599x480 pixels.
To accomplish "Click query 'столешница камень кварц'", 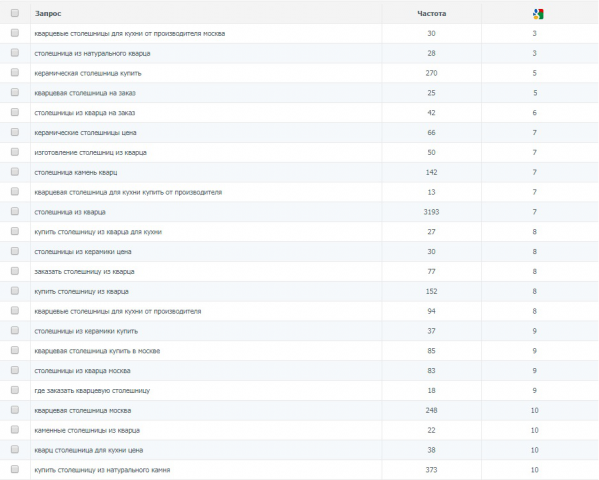I will [76, 172].
